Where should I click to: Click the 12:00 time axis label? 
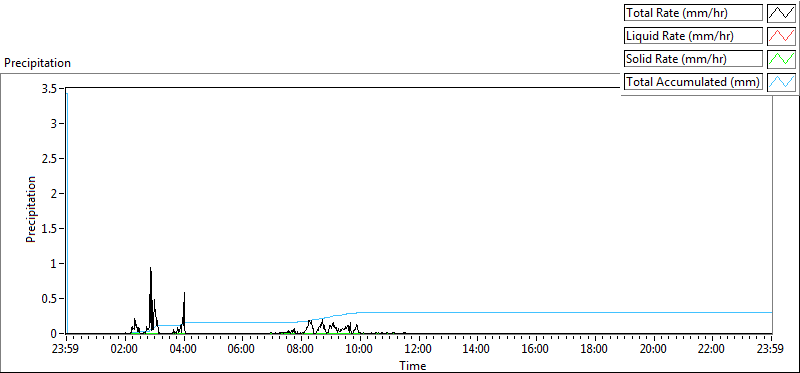pos(418,350)
